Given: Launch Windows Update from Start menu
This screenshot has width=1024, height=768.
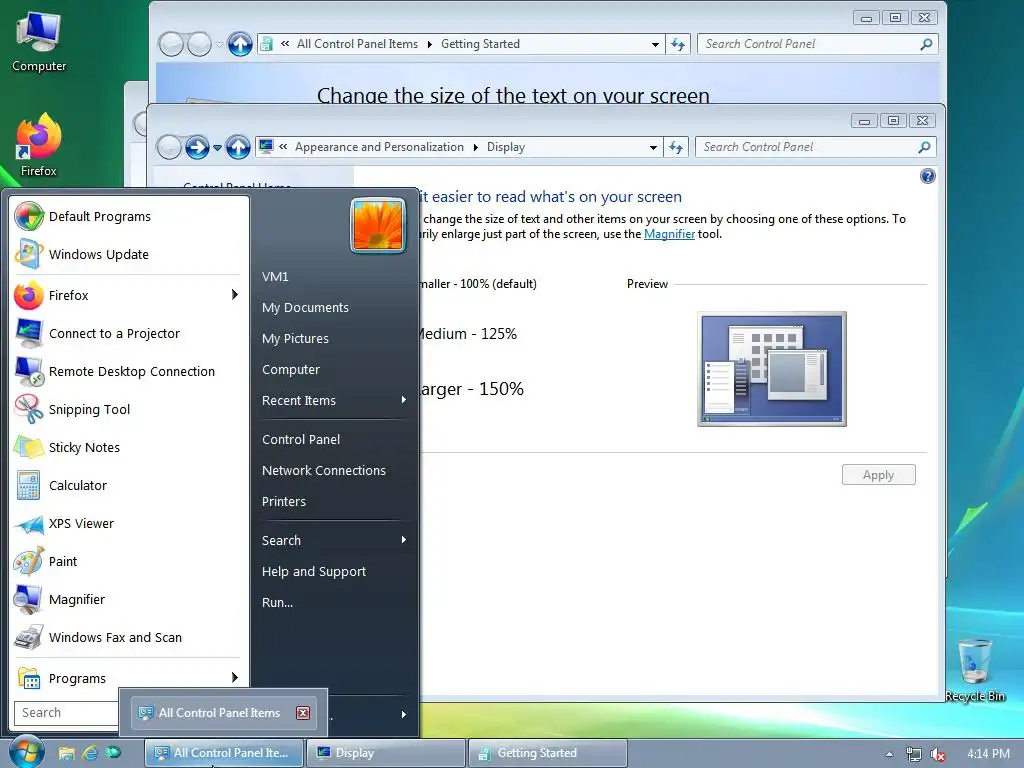Looking at the screenshot, I should point(127,255).
